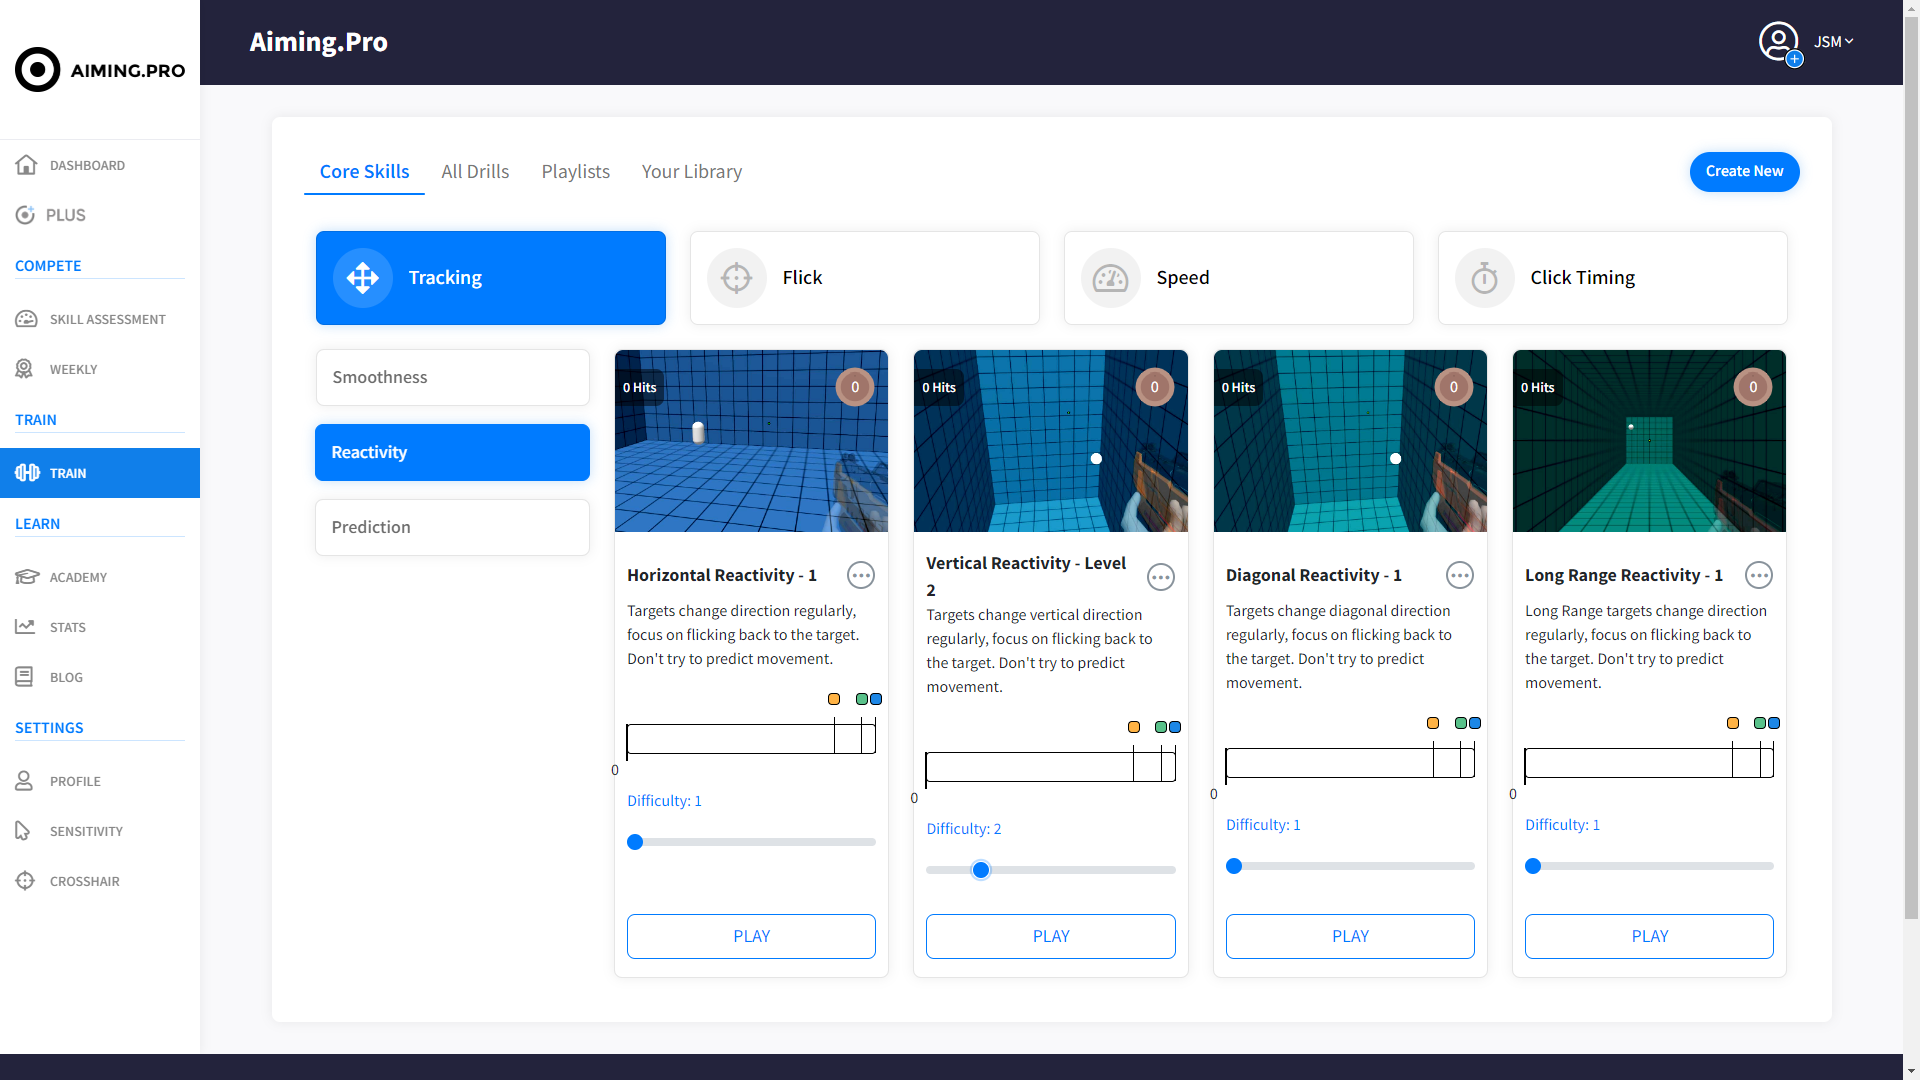1920x1080 pixels.
Task: Click the Stats chart icon
Action: 25,627
